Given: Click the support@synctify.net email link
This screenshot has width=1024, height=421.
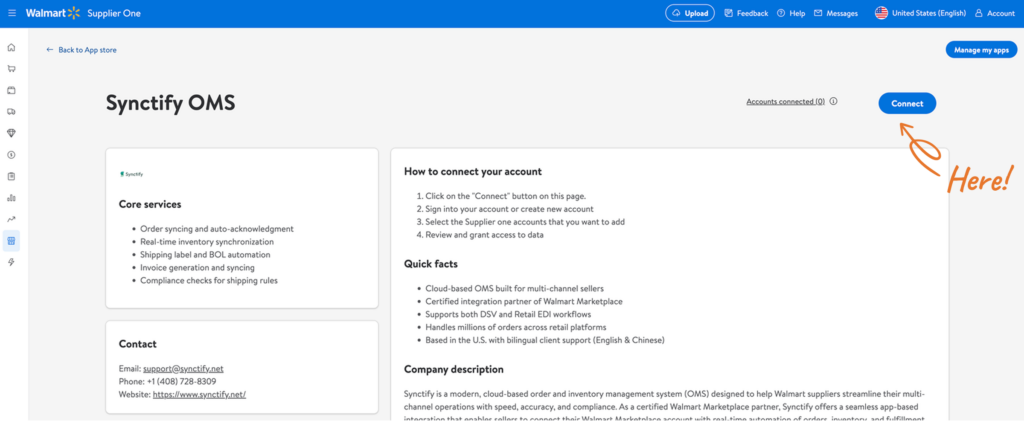Looking at the screenshot, I should [183, 368].
